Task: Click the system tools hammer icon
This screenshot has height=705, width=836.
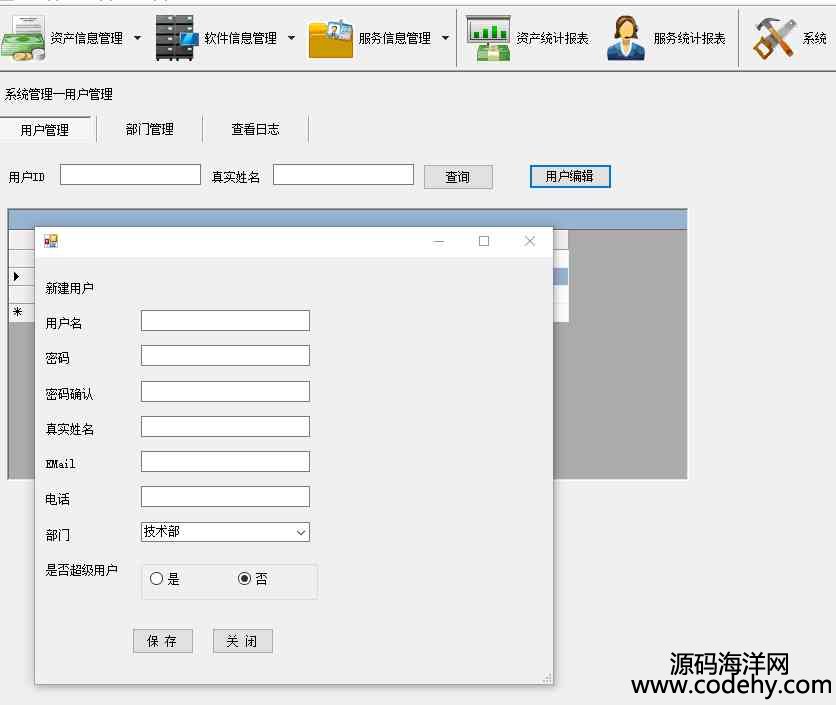Action: (774, 39)
